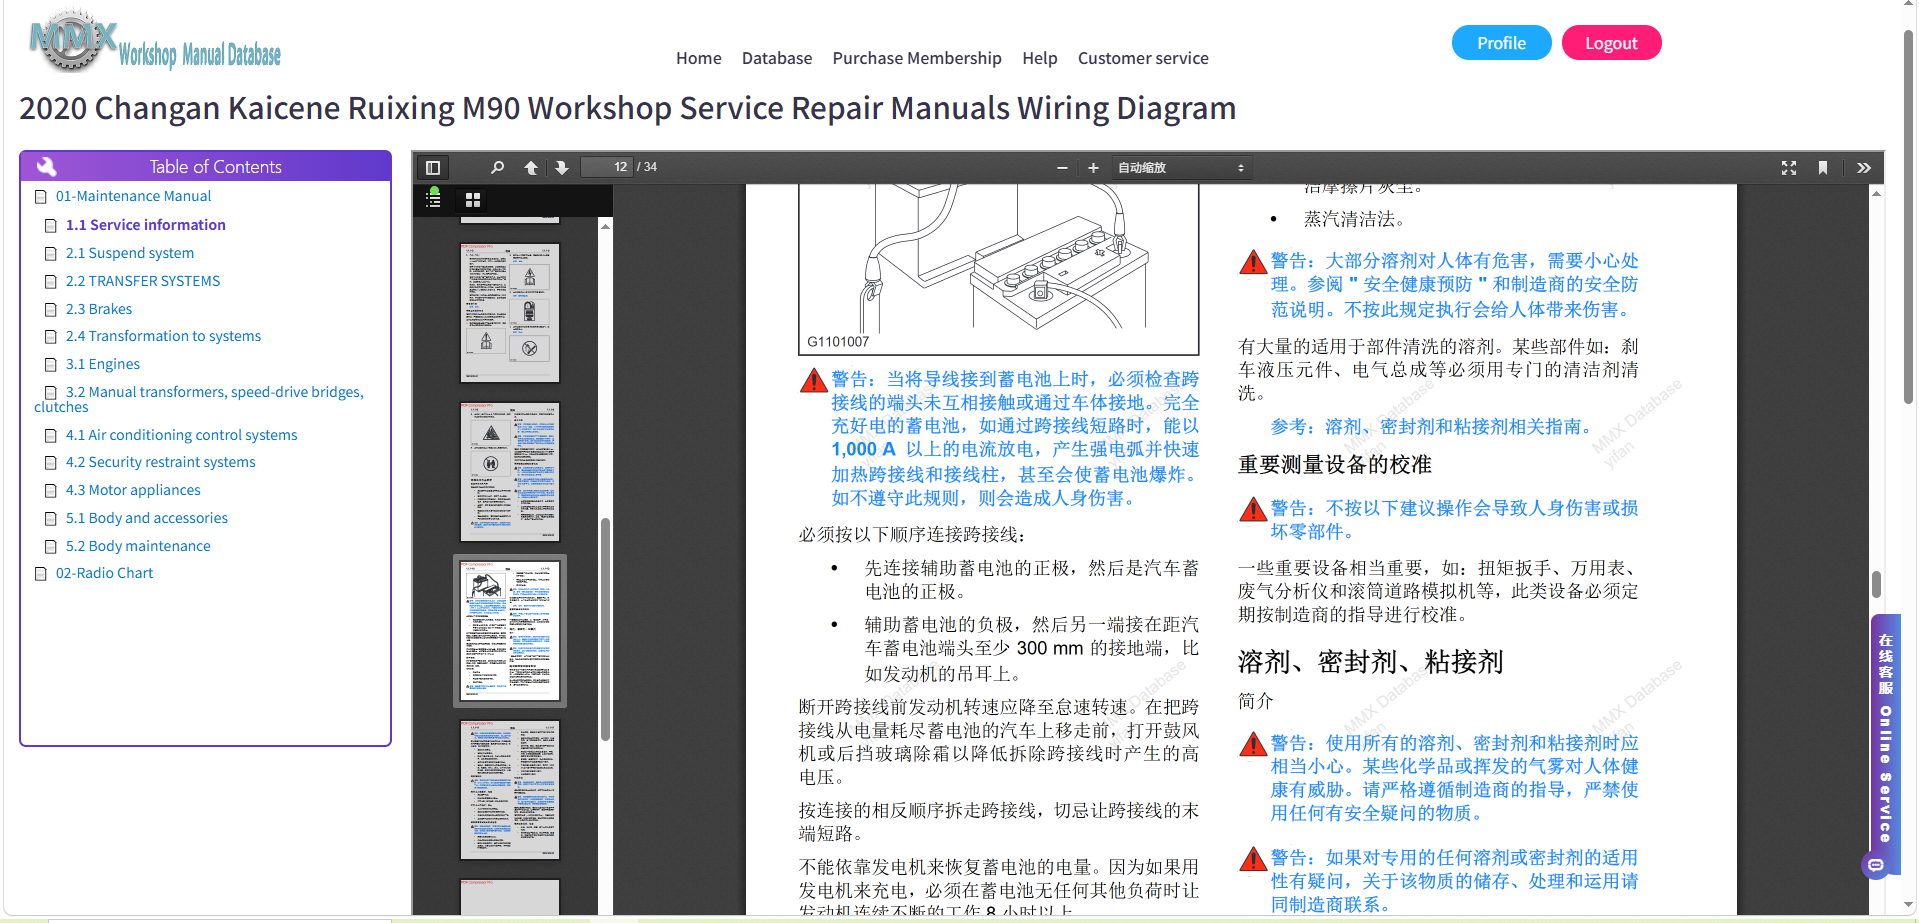1919x923 pixels.
Task: Open the PDF viewer tools menu
Action: (1864, 168)
